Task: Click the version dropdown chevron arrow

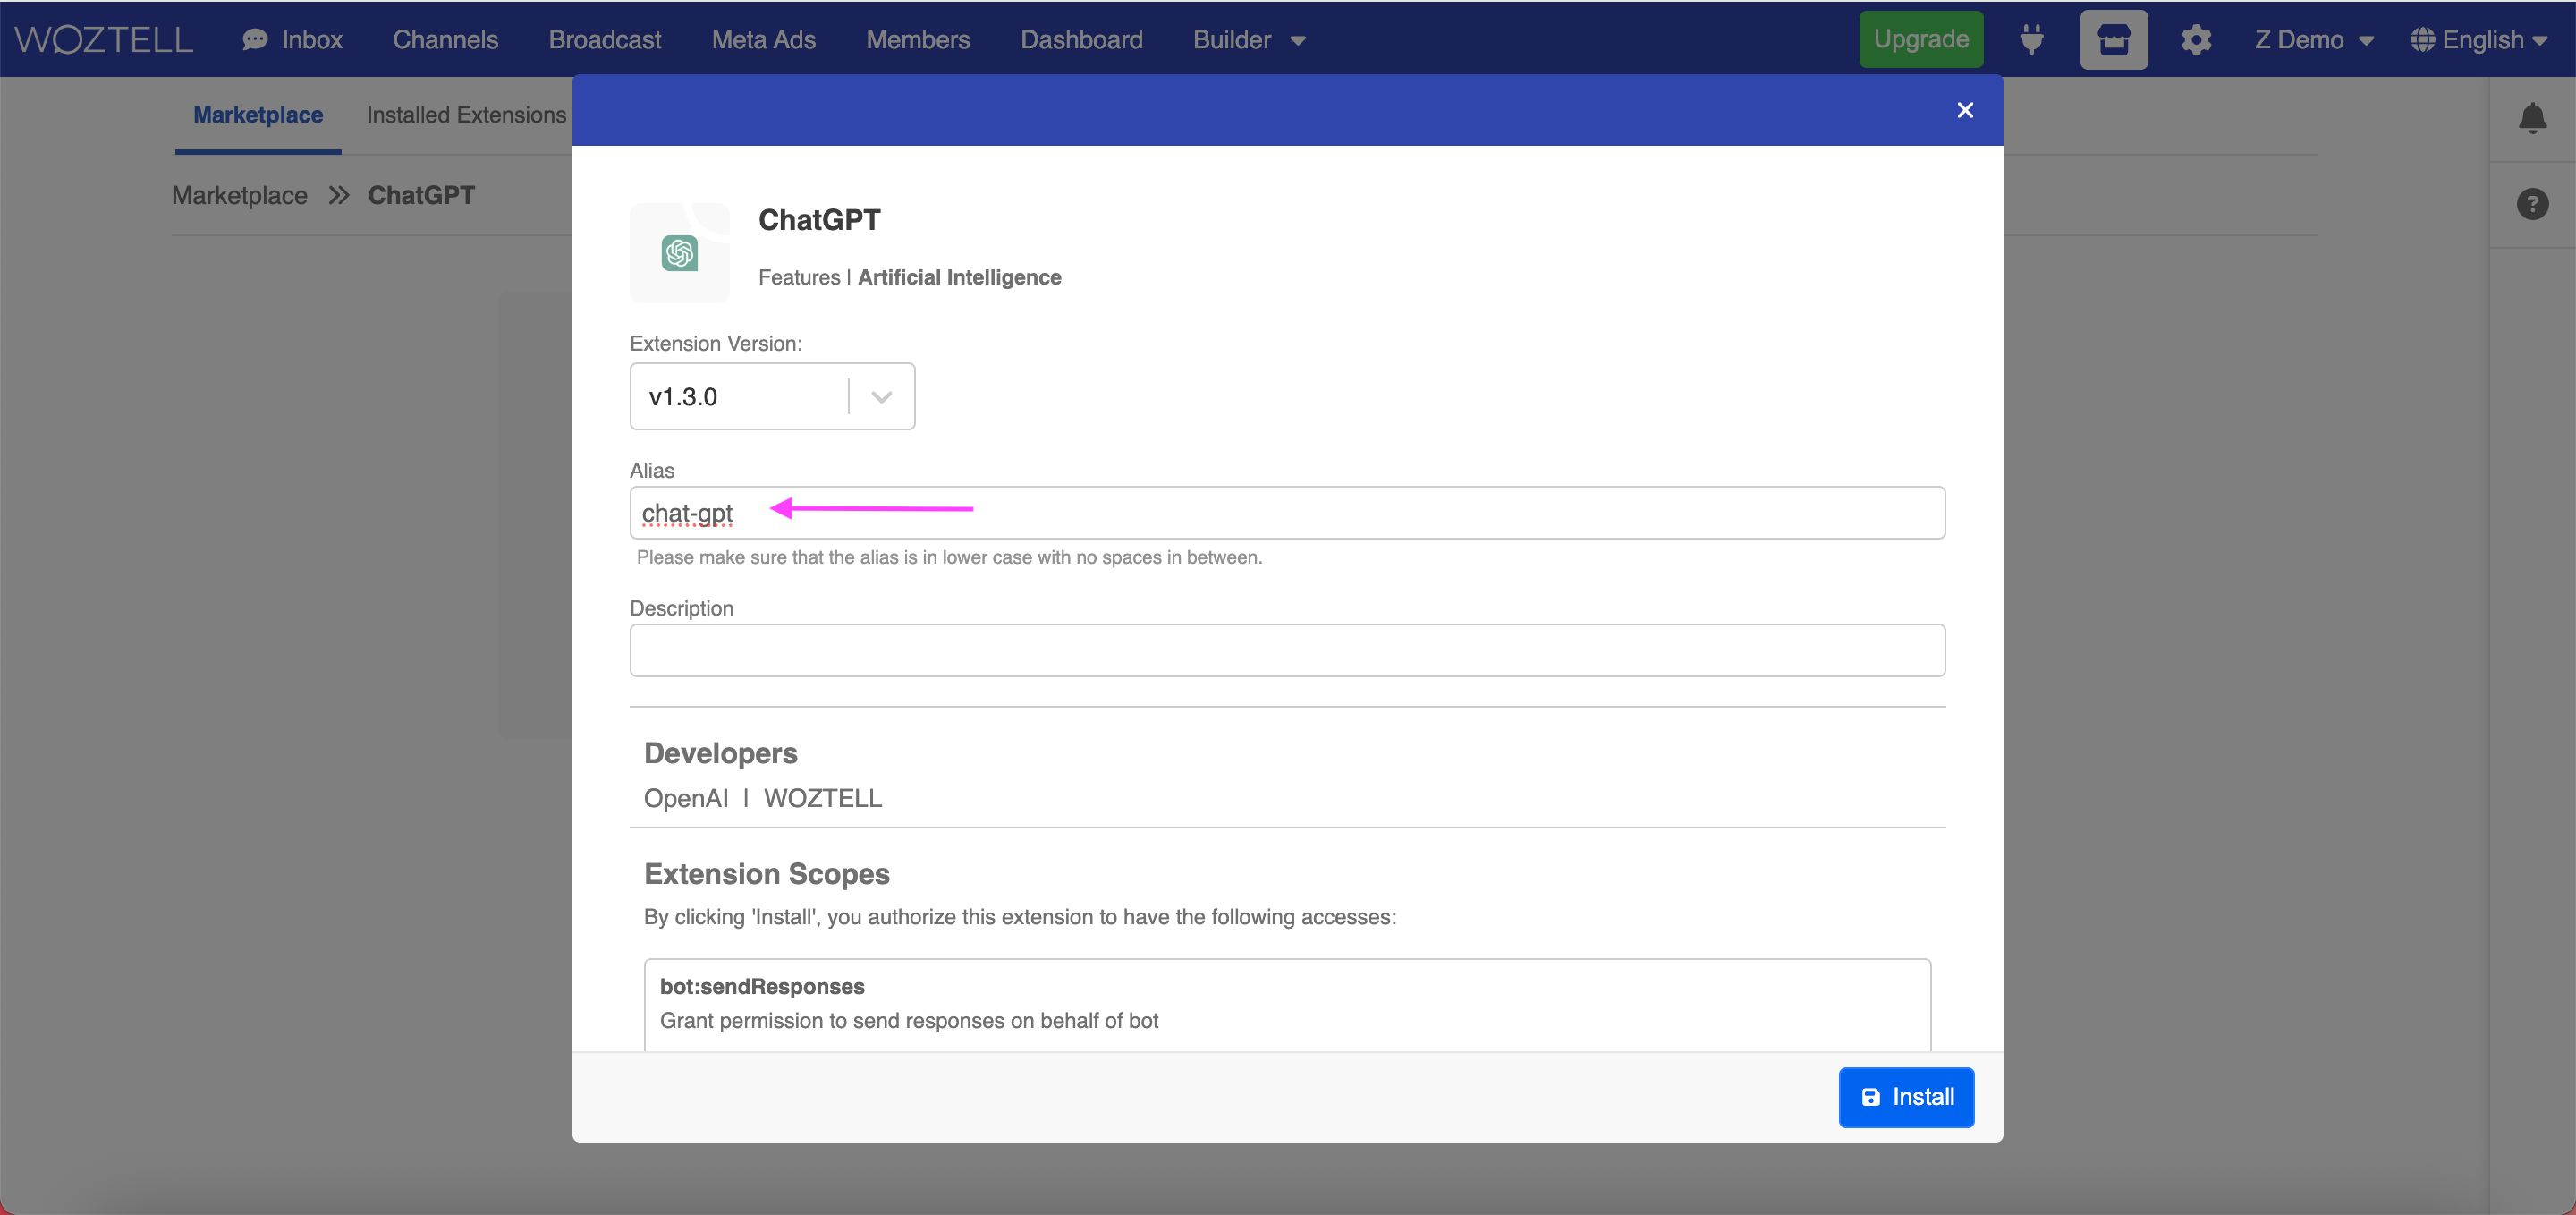Action: (x=881, y=397)
